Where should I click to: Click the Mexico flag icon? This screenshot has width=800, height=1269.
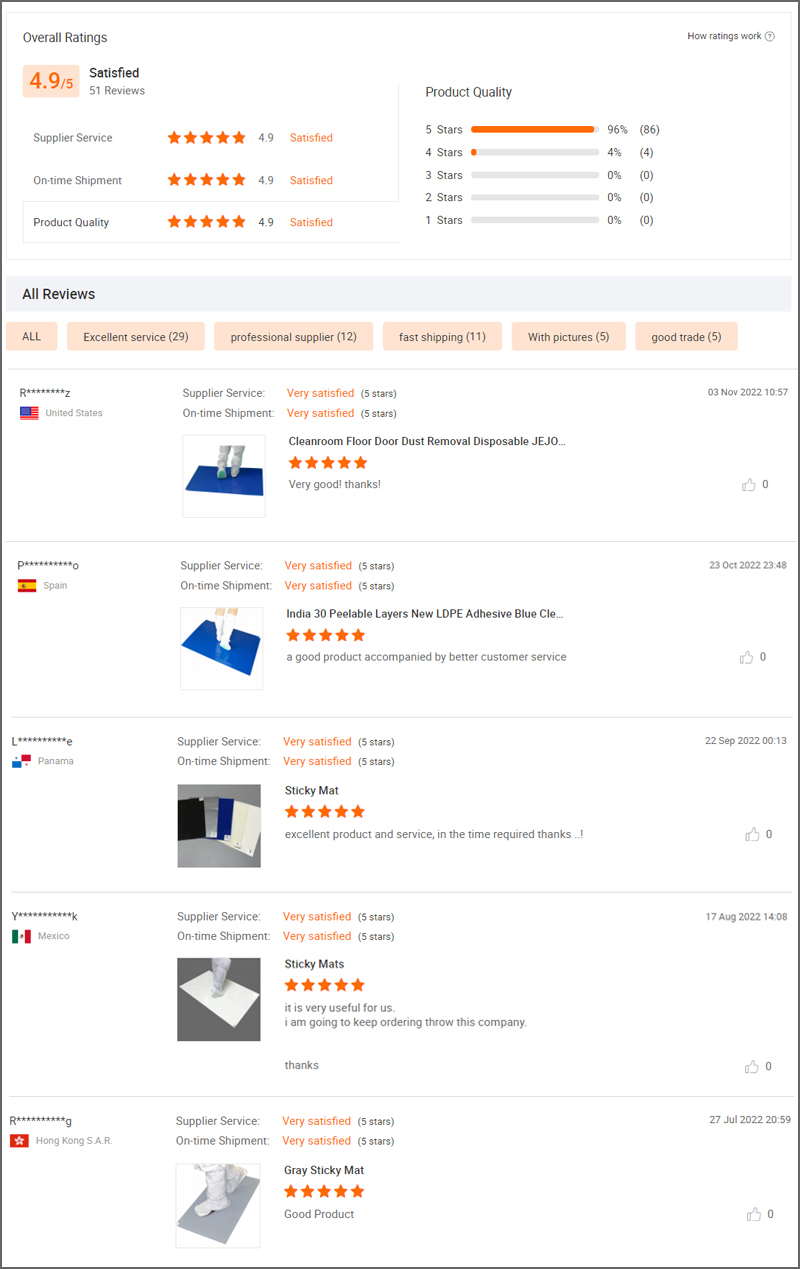tap(21, 936)
